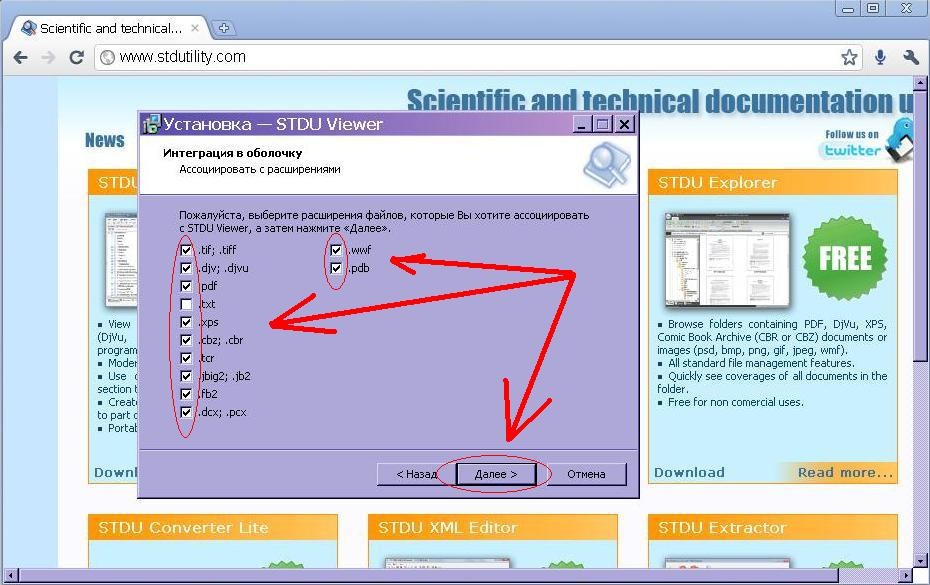Viewport: 930px width, 585px height.
Task: Click the STDU Explorer card heading
Action: 717,183
